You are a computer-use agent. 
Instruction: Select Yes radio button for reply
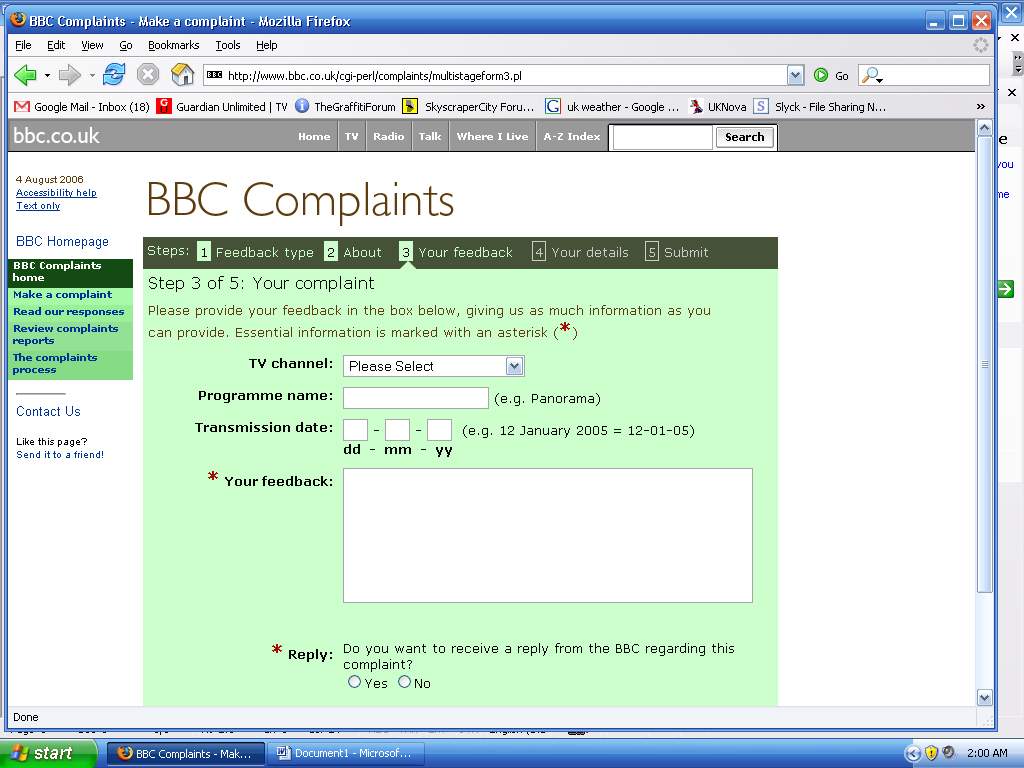pos(354,682)
